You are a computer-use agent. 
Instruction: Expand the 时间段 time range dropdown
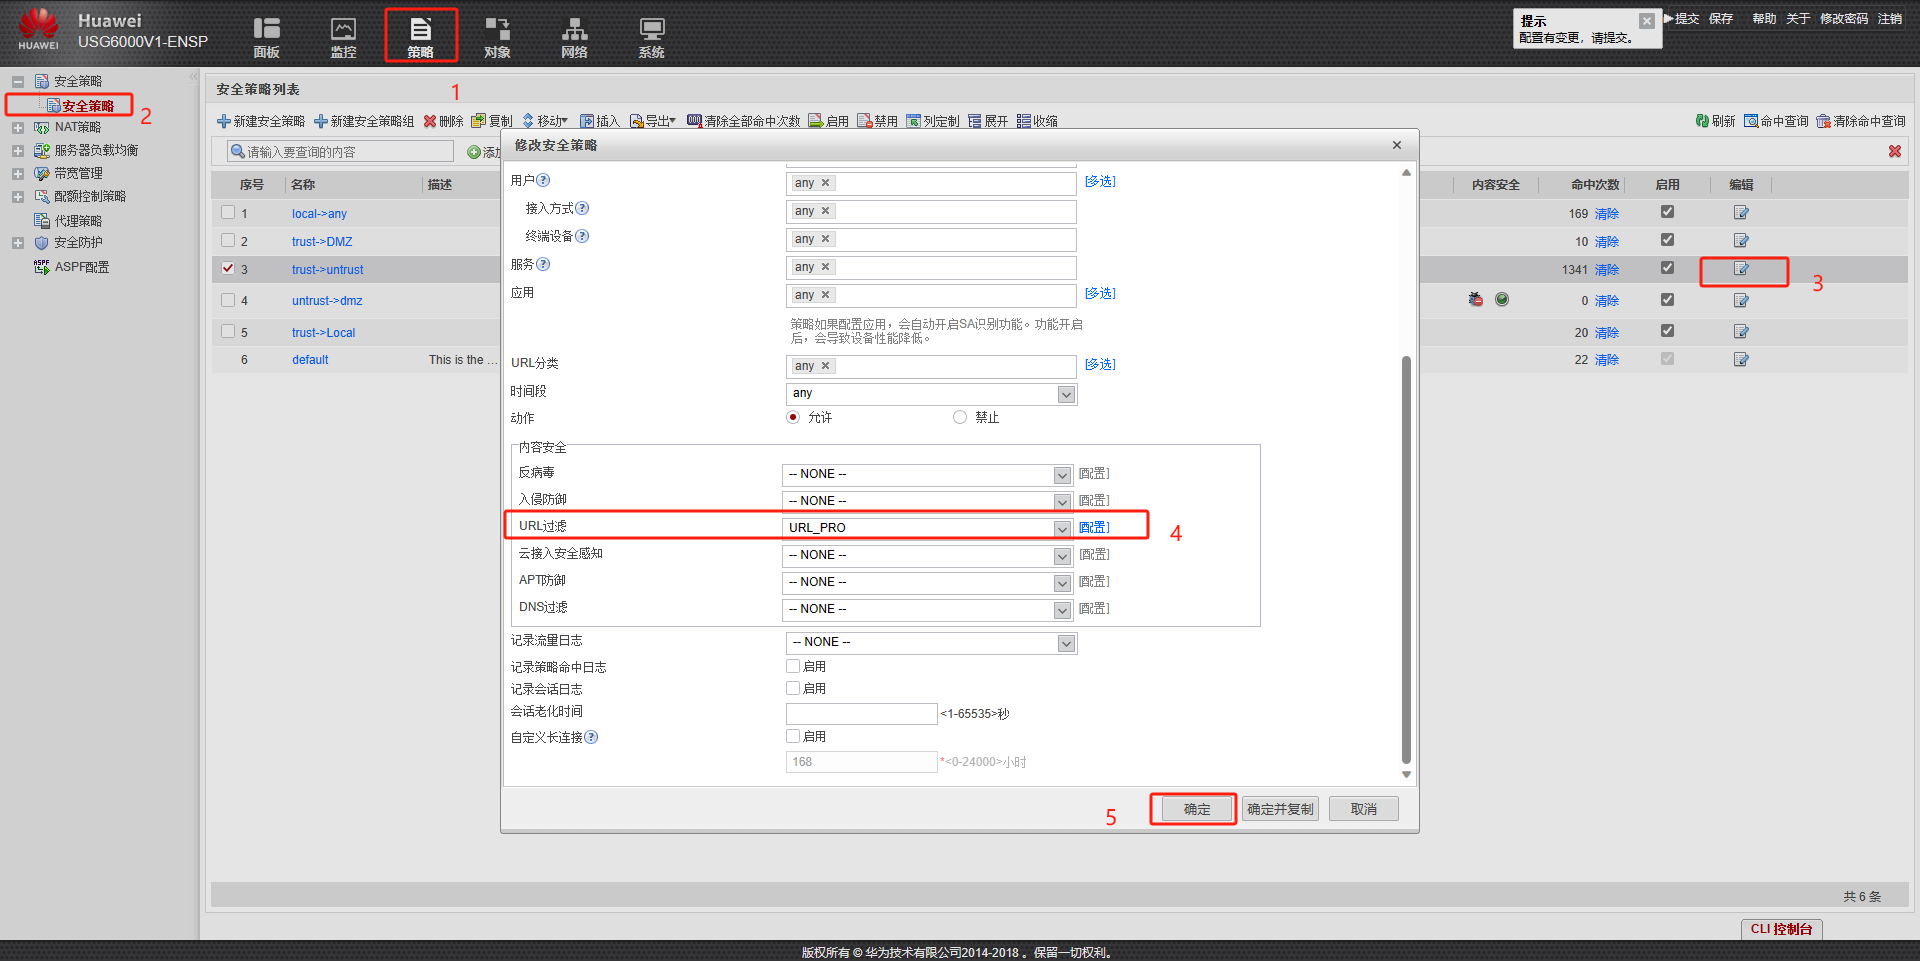(1066, 394)
